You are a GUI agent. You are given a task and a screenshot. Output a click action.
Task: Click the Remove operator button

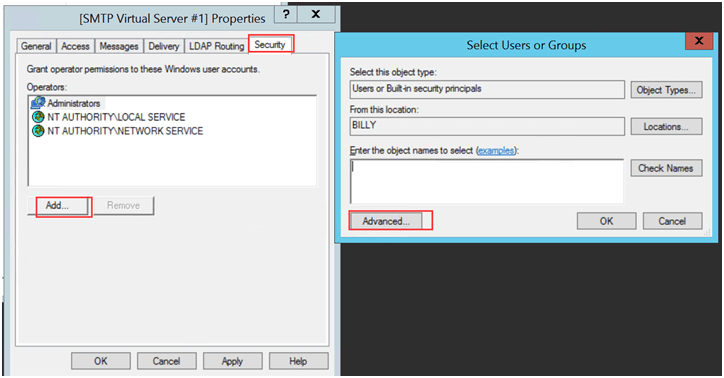point(123,205)
